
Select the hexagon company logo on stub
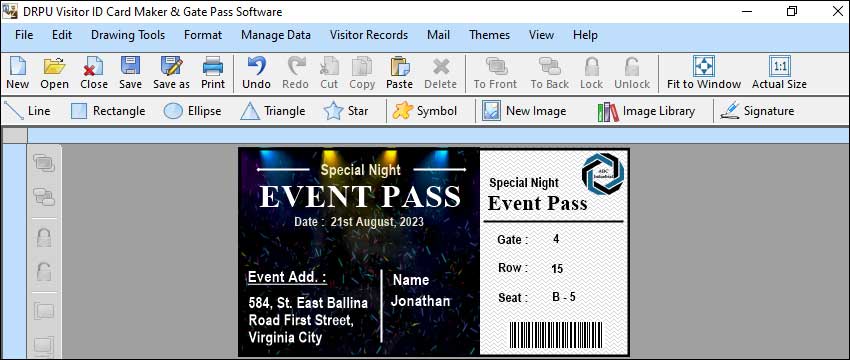coord(603,174)
